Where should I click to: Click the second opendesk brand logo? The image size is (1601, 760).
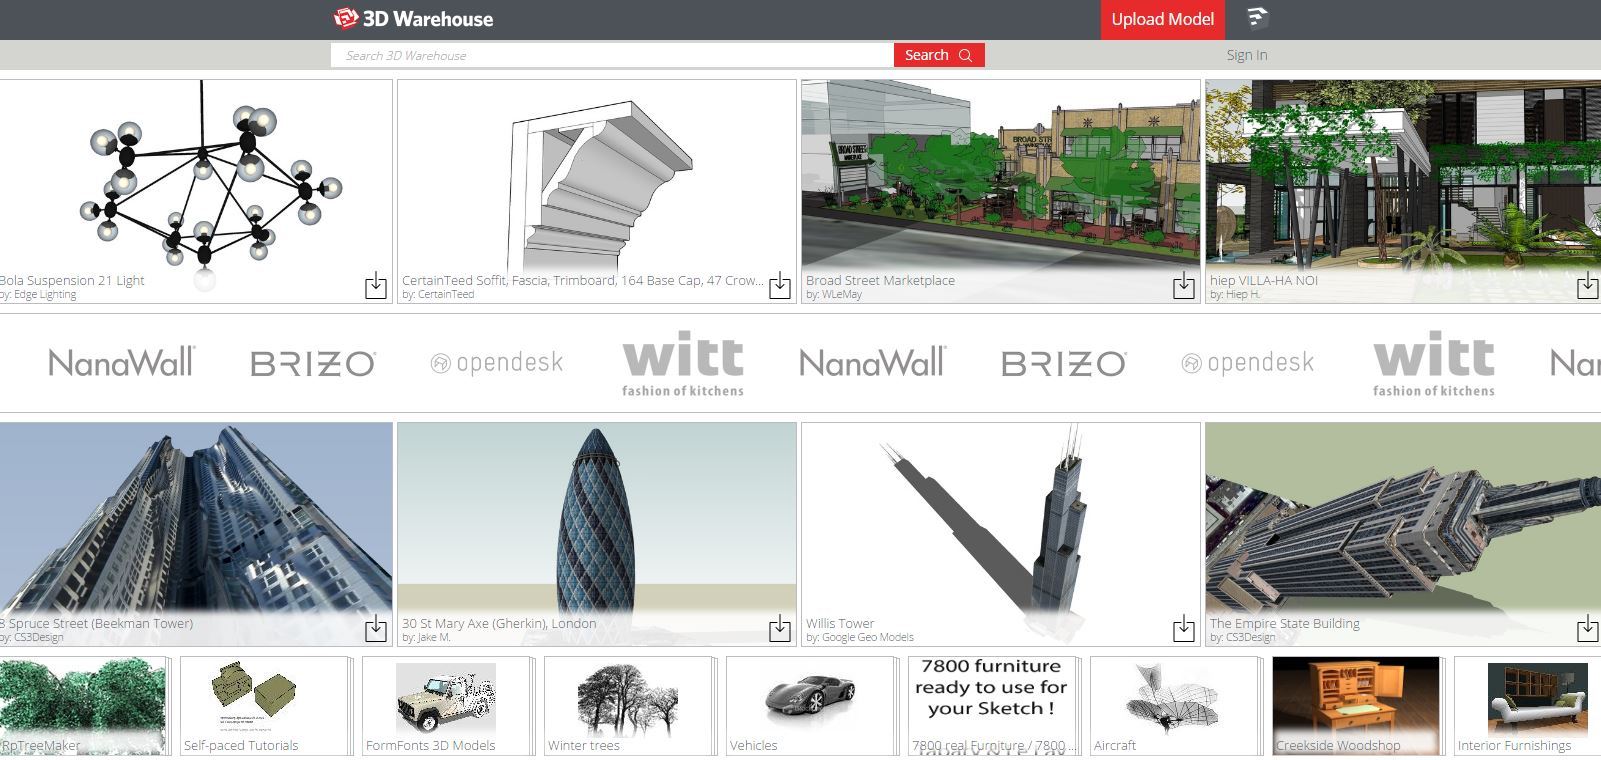(x=1248, y=363)
